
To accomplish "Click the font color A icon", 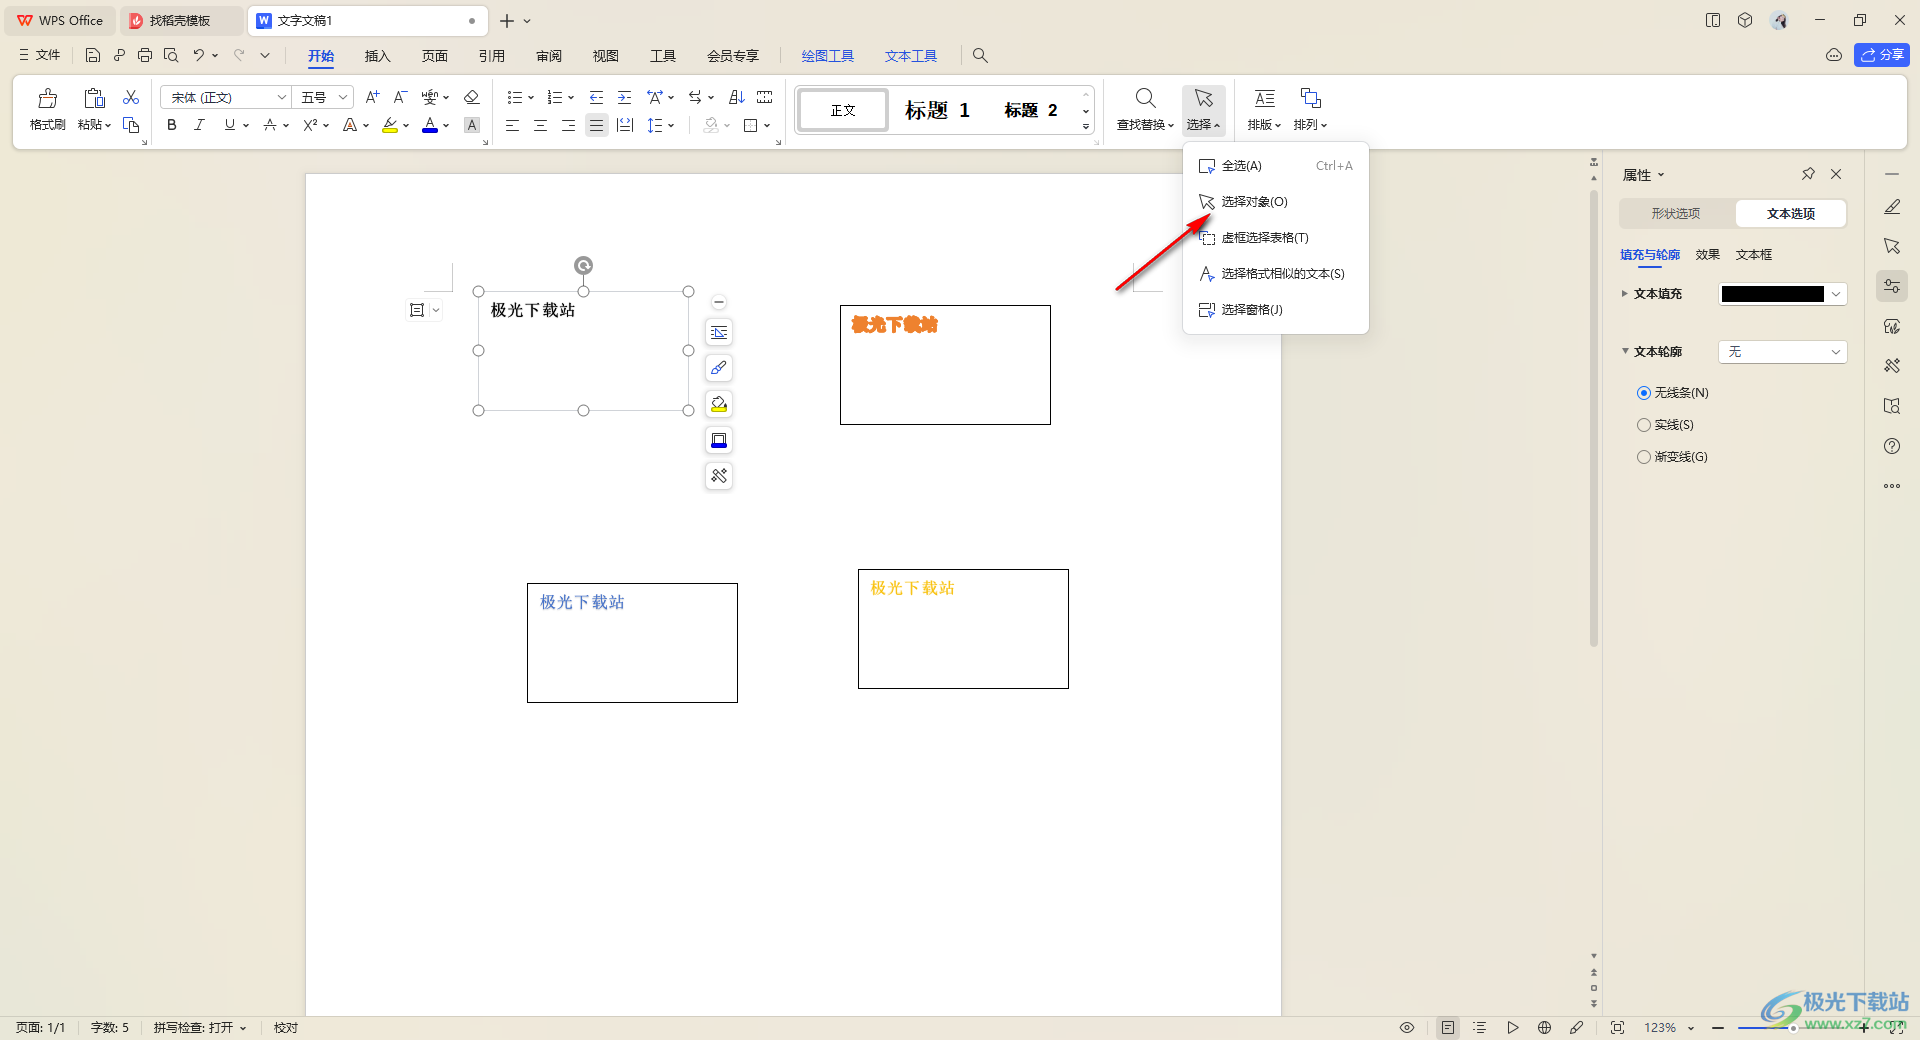I will point(429,125).
